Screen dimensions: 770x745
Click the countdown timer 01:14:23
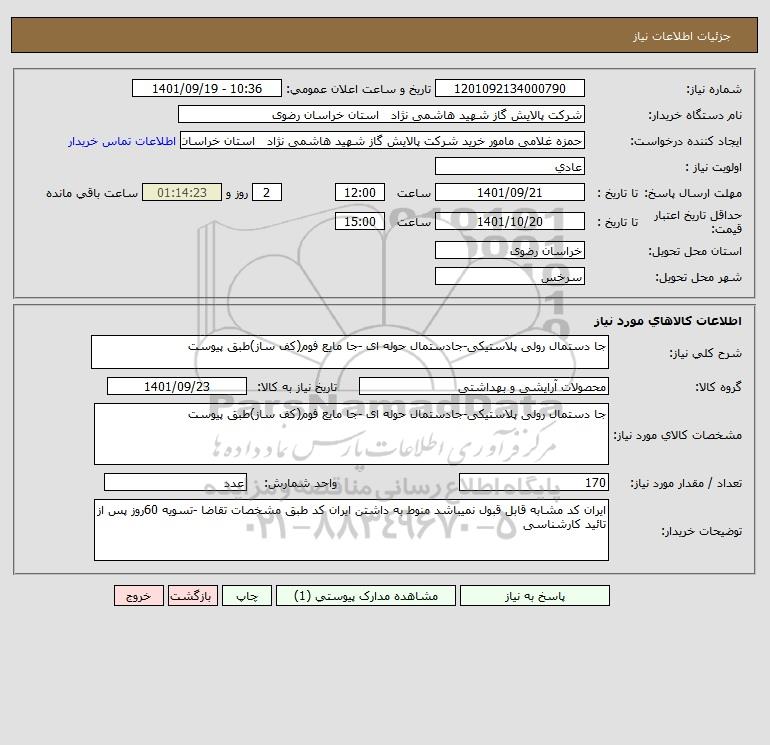pyautogui.click(x=182, y=193)
